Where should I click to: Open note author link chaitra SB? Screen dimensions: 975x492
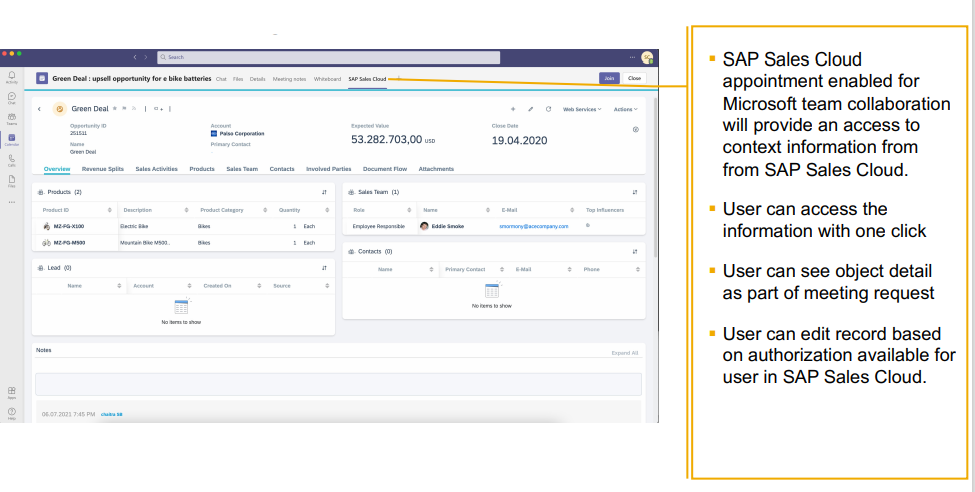(x=111, y=414)
